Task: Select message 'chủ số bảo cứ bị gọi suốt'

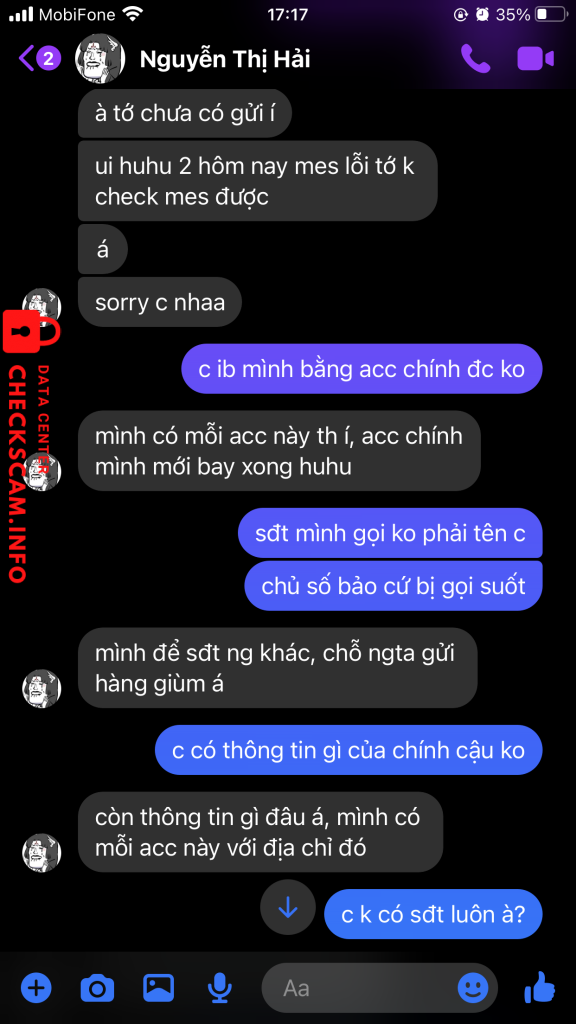Action: click(x=393, y=586)
